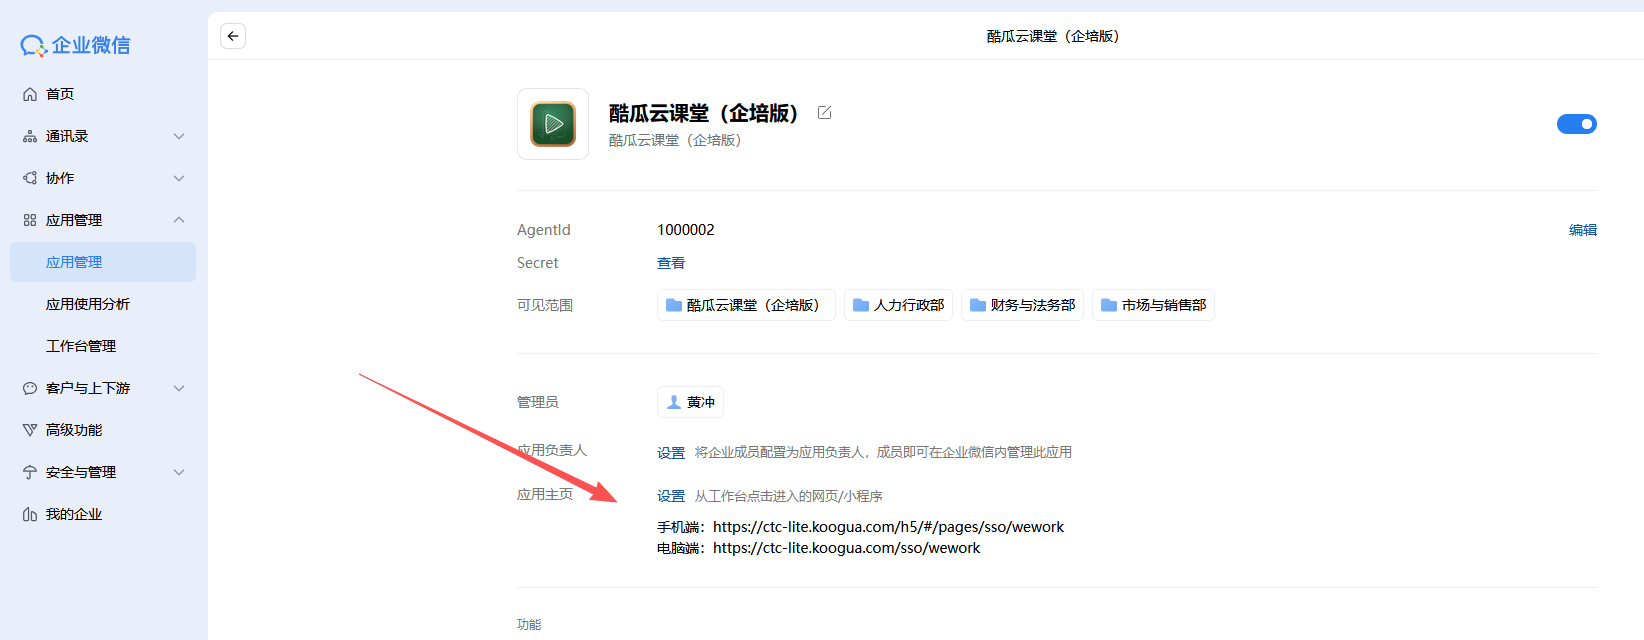Image resolution: width=1644 pixels, height=640 pixels.
Task: Click the 手机端 homepage URL text
Action: pyautogui.click(x=888, y=527)
